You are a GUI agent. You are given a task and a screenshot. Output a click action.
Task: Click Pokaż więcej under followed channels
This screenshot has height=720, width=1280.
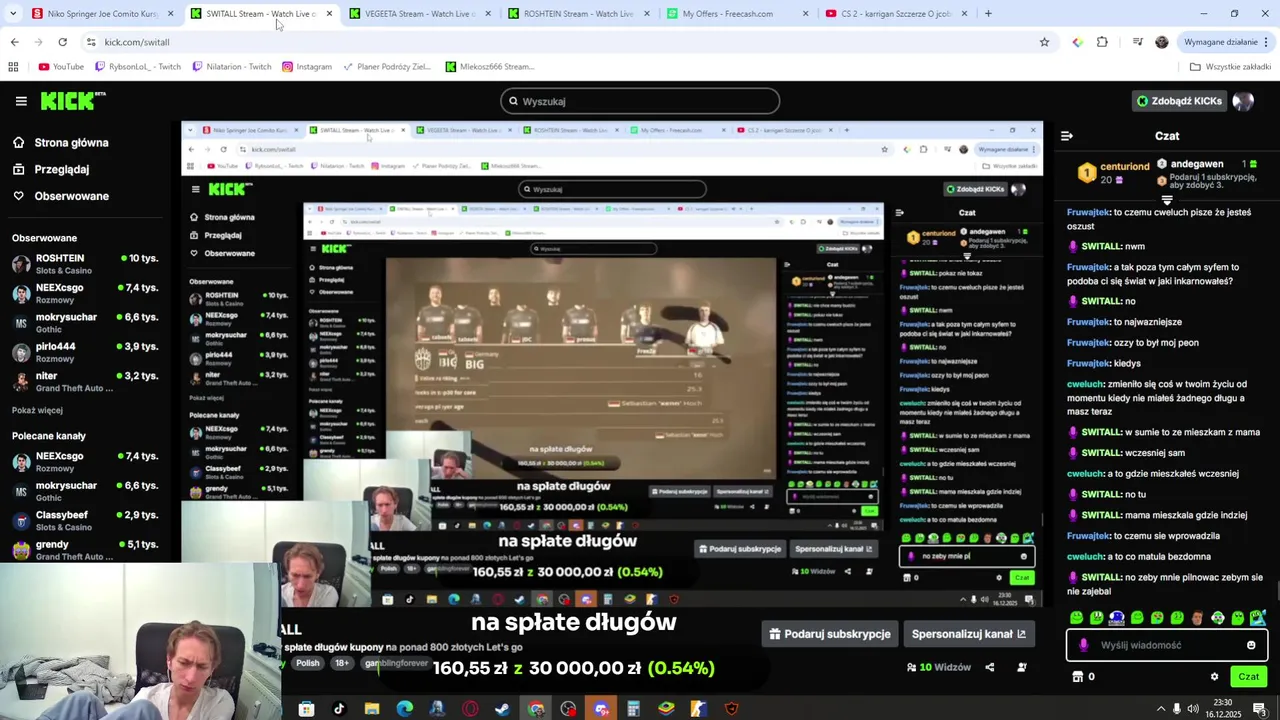(x=37, y=410)
